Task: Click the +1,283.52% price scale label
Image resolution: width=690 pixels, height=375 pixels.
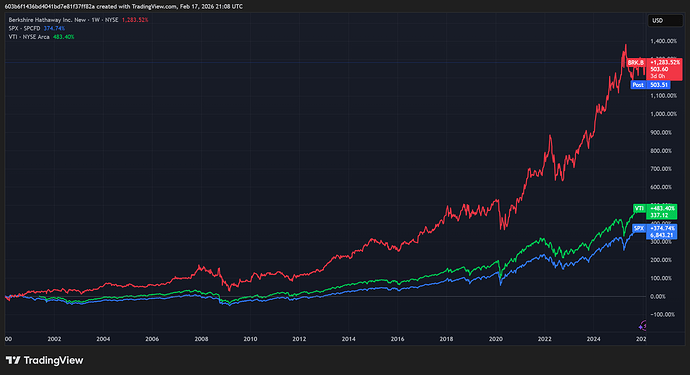Action: [x=664, y=62]
